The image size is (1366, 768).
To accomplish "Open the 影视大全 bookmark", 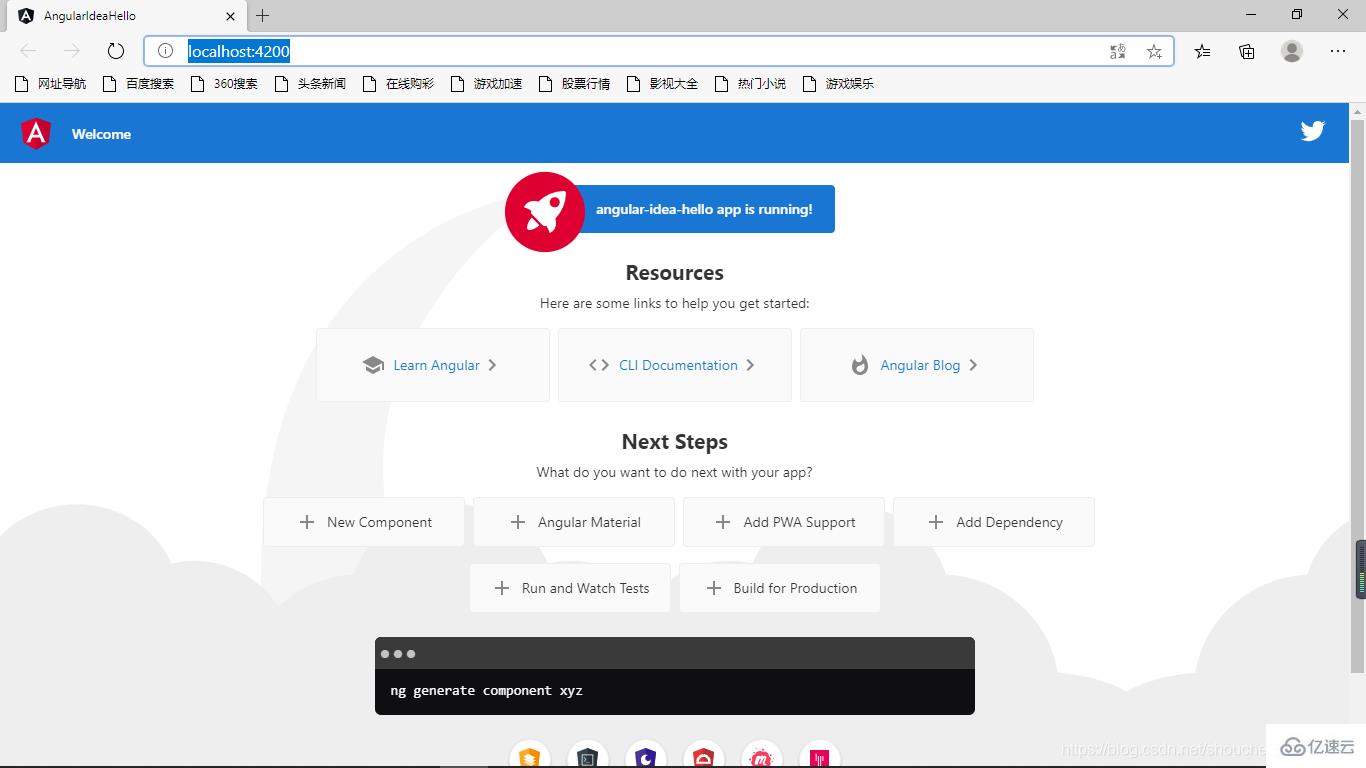I will [663, 84].
